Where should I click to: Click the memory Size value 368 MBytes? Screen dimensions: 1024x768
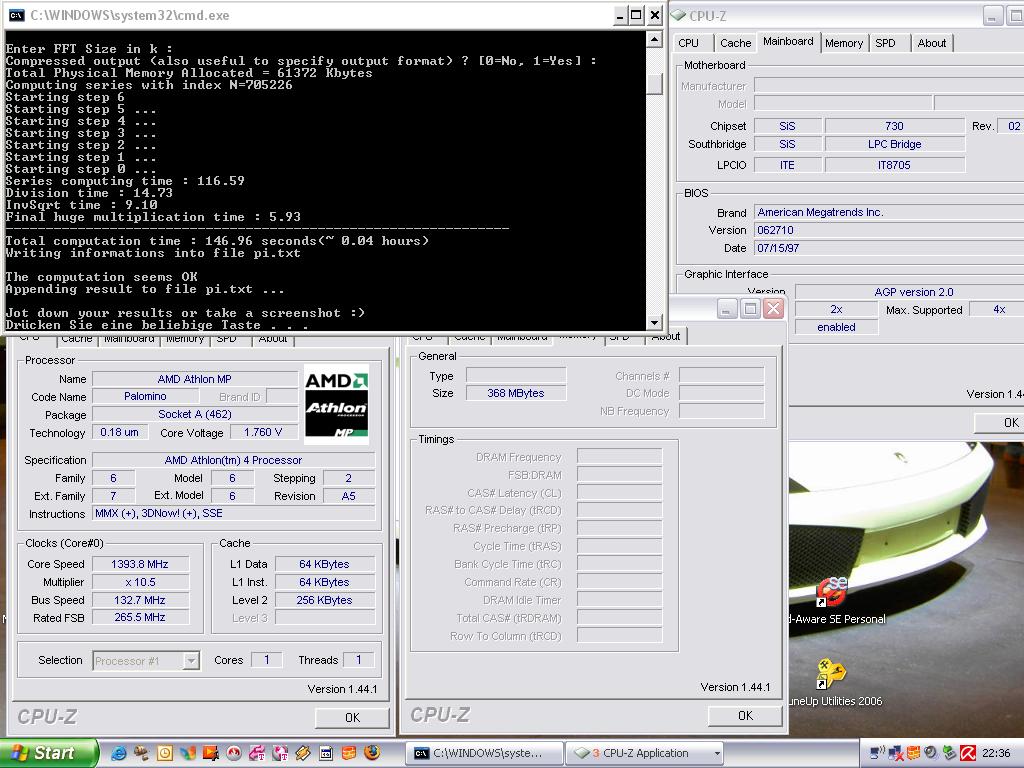click(x=516, y=393)
